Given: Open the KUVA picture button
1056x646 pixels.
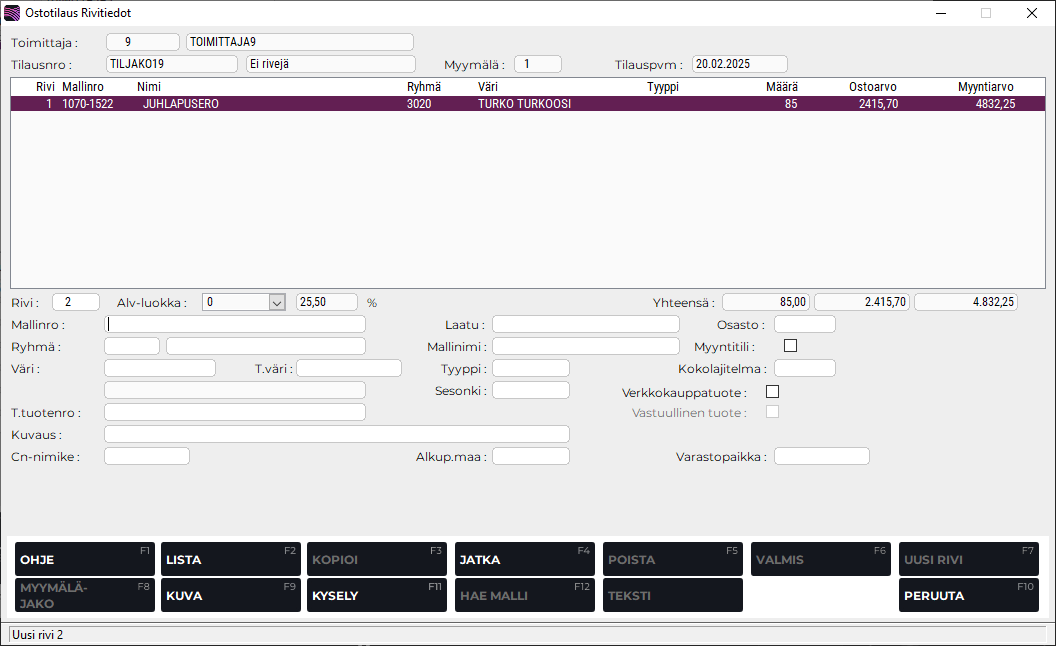Looking at the screenshot, I should click(230, 596).
